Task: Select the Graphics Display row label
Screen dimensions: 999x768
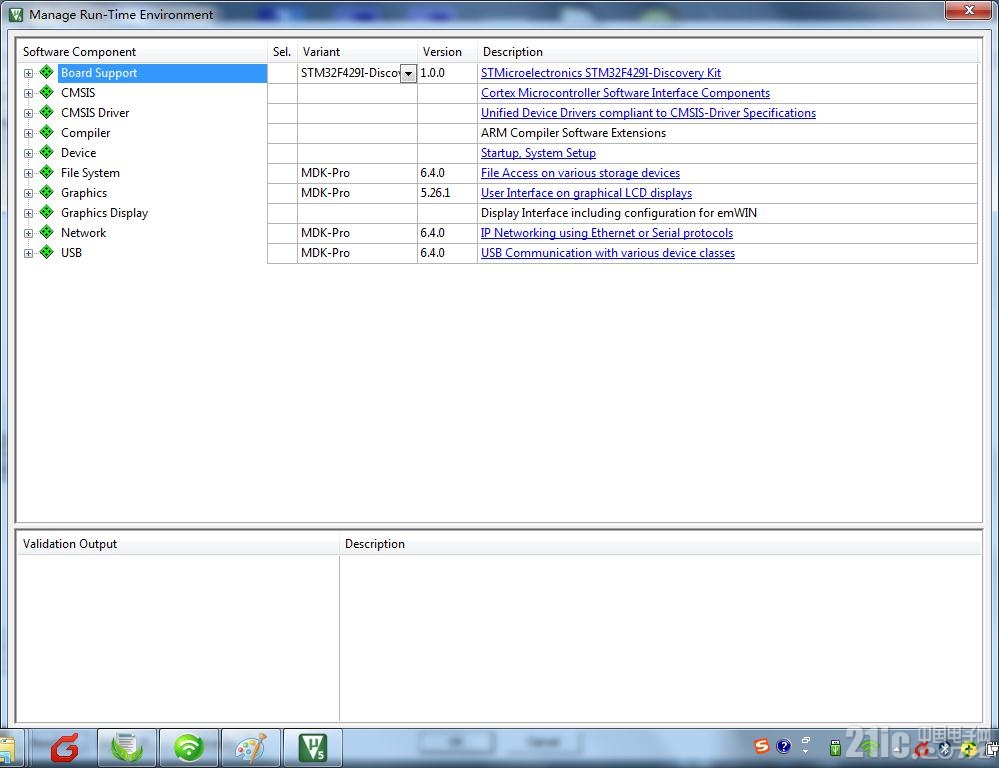Action: point(104,213)
